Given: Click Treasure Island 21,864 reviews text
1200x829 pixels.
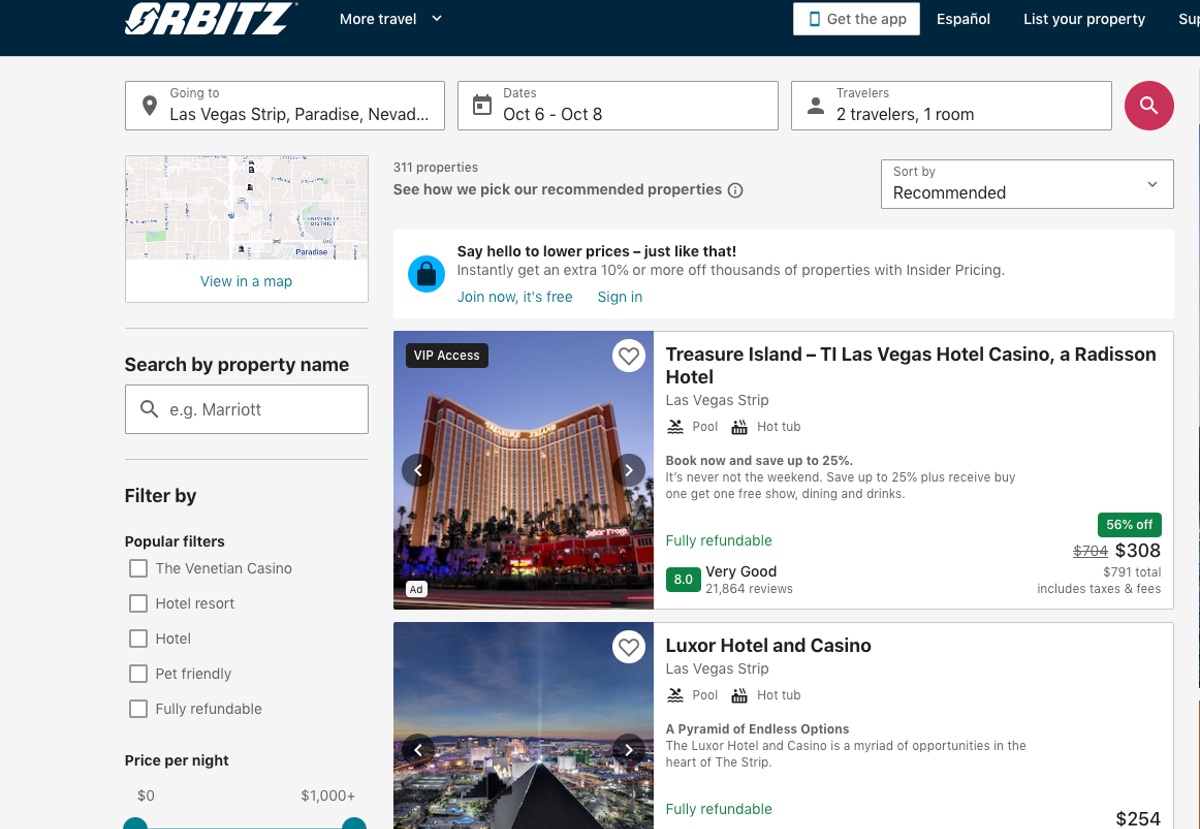Looking at the screenshot, I should [749, 589].
